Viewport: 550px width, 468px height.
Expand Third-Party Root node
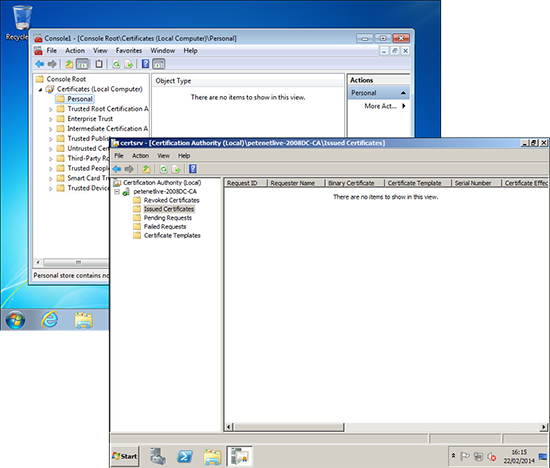pos(51,159)
